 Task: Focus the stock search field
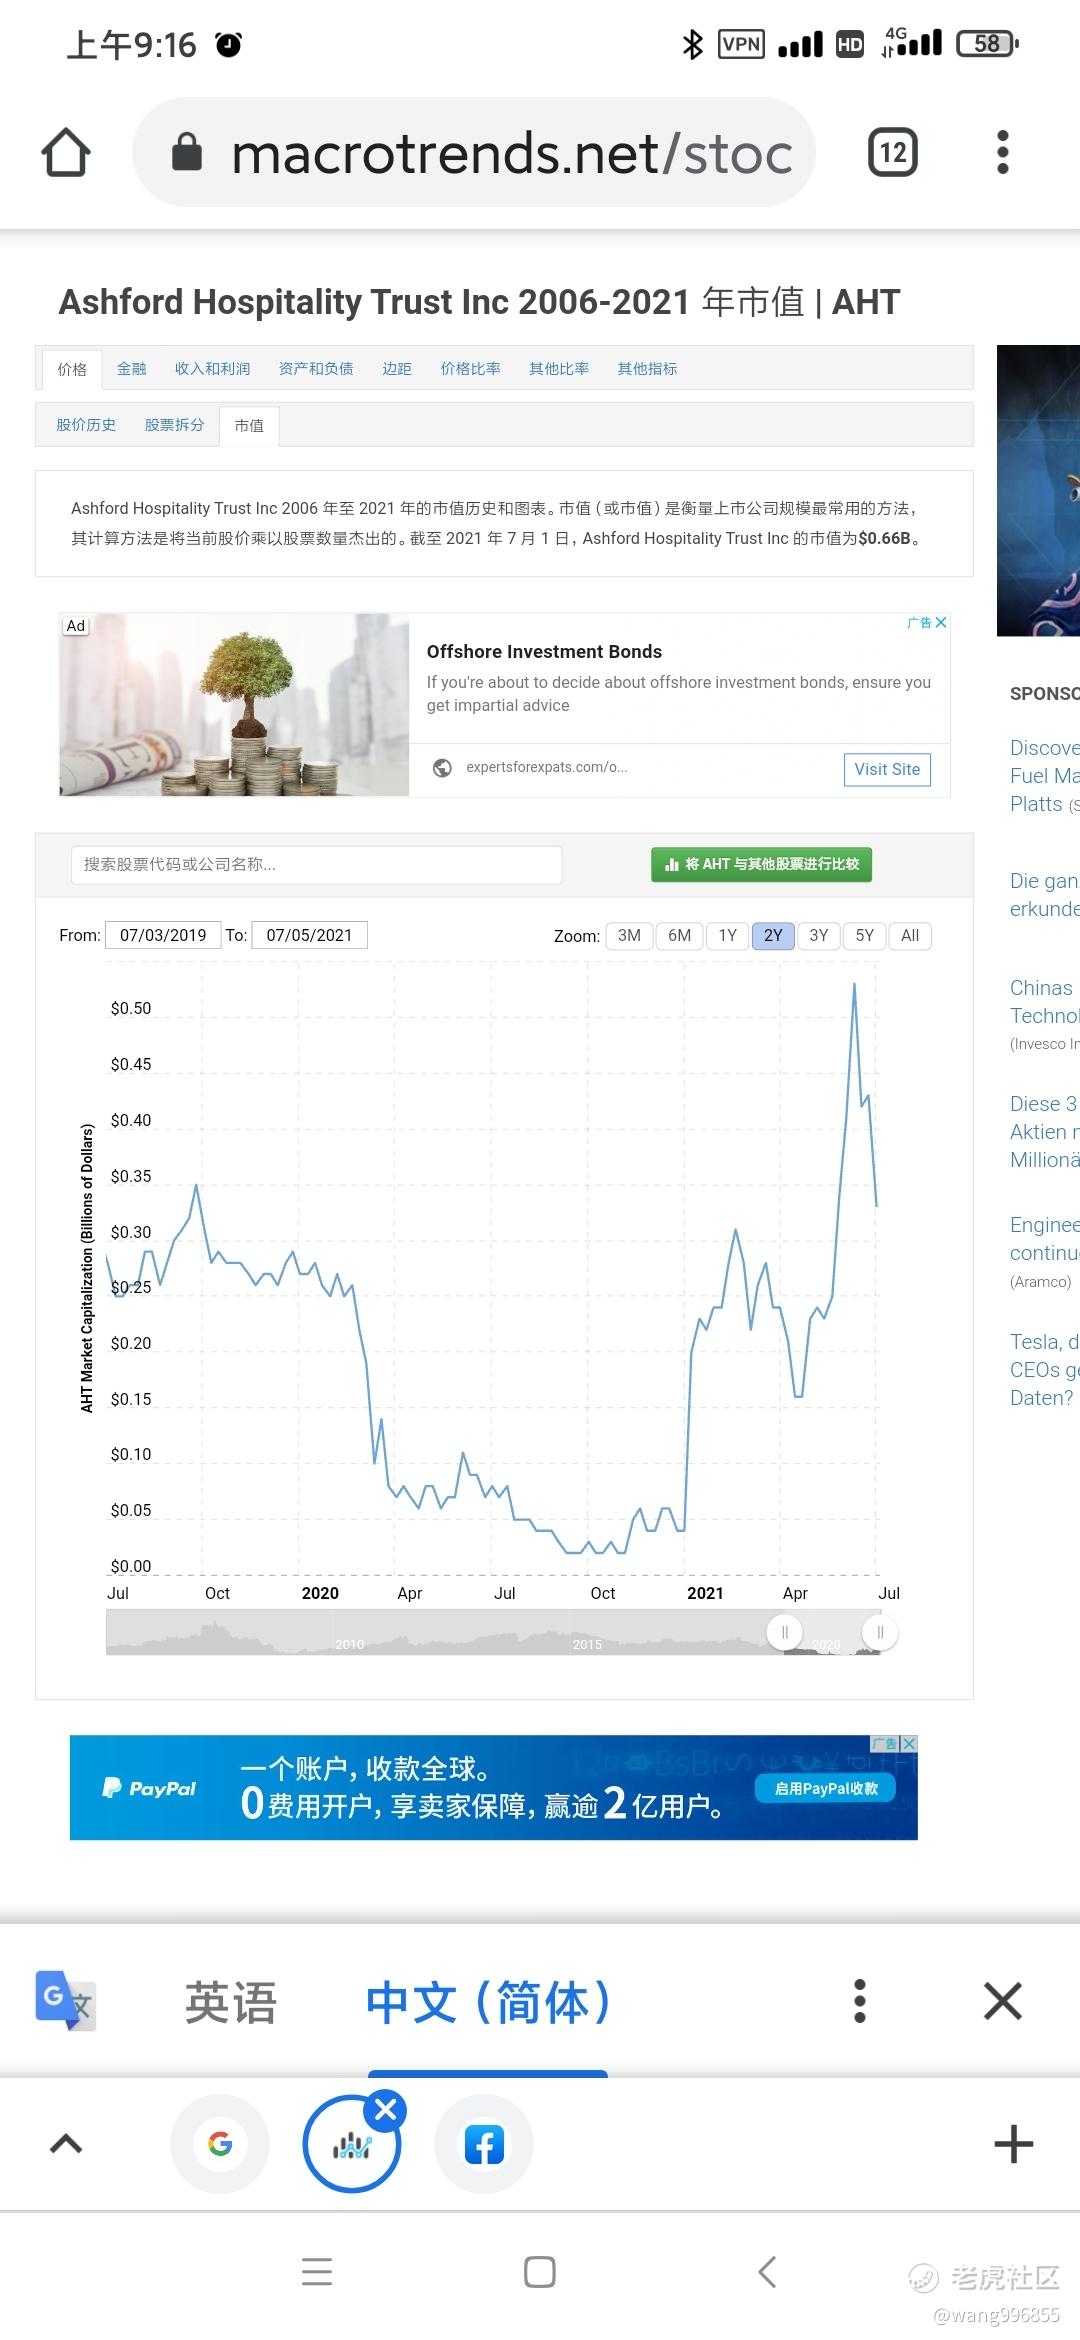pyautogui.click(x=316, y=865)
